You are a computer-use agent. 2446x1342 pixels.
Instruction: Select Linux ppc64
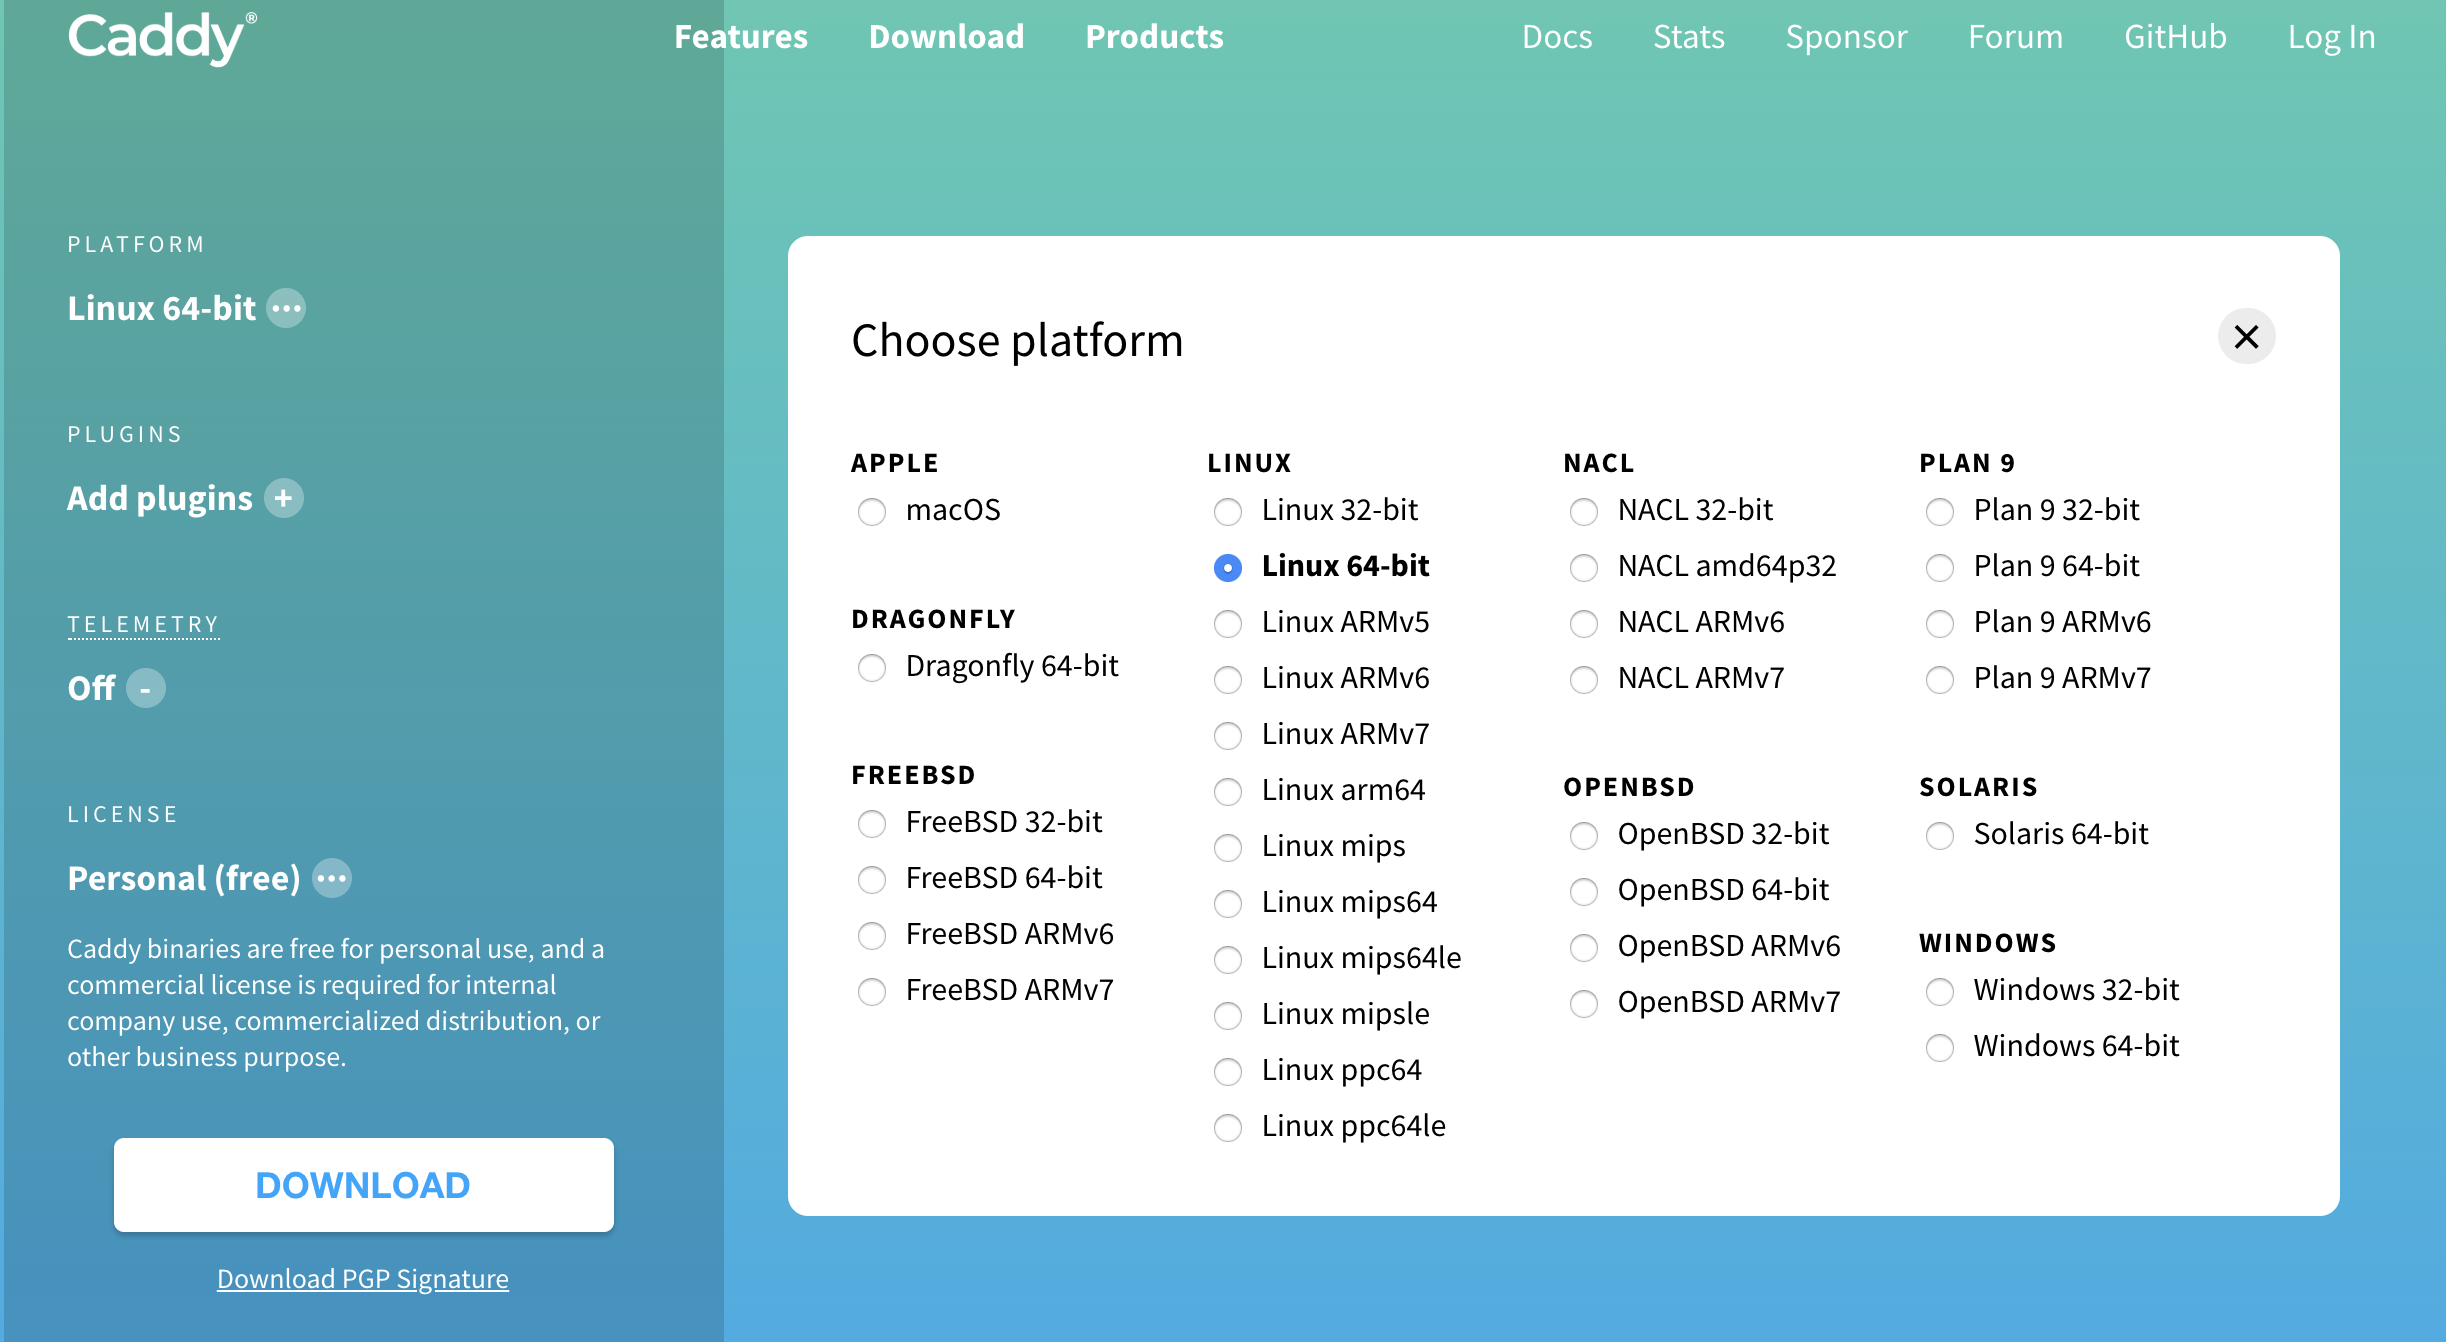1228,1071
